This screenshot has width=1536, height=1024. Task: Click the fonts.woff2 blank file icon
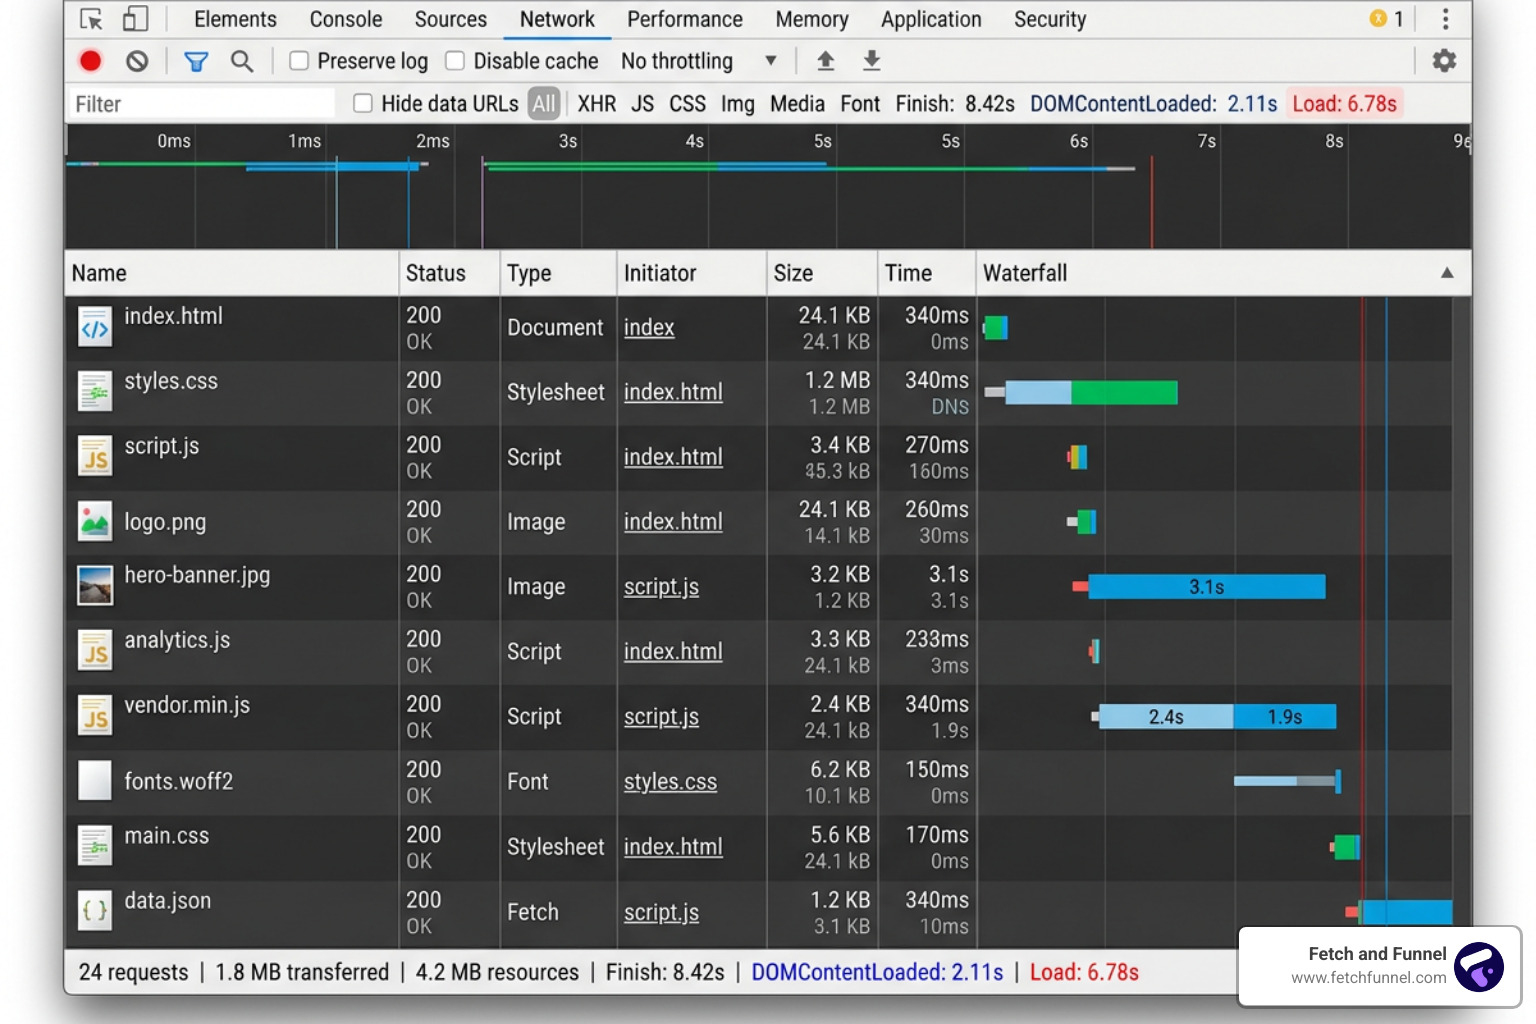point(95,781)
